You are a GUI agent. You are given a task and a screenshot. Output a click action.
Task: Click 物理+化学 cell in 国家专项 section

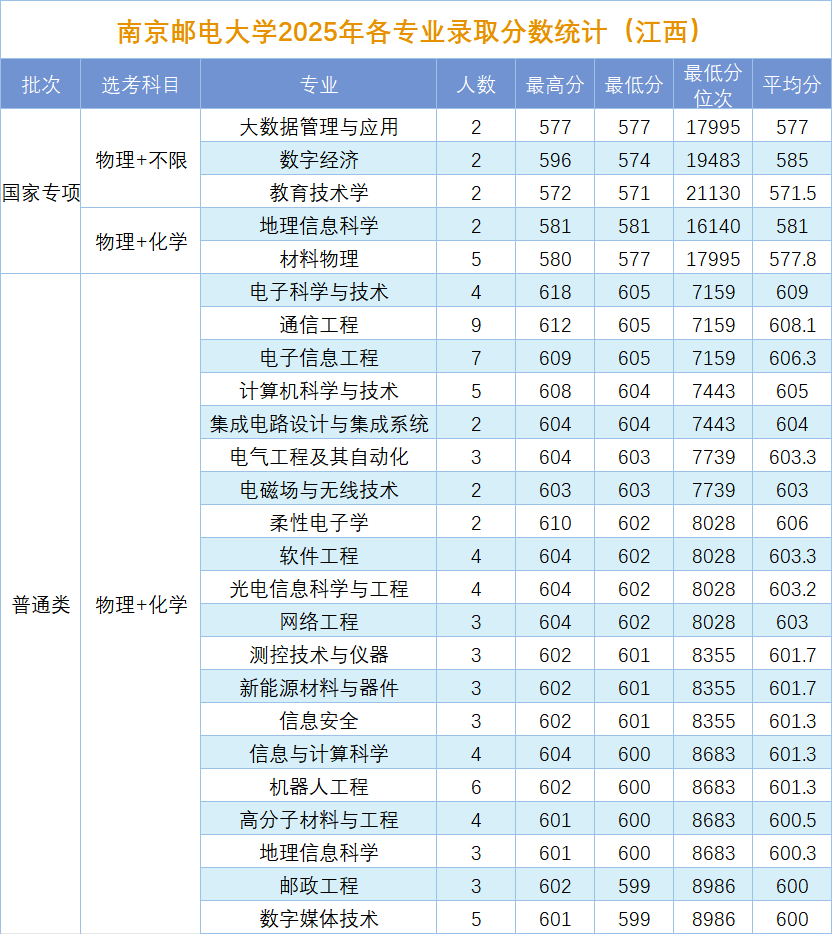coord(141,241)
